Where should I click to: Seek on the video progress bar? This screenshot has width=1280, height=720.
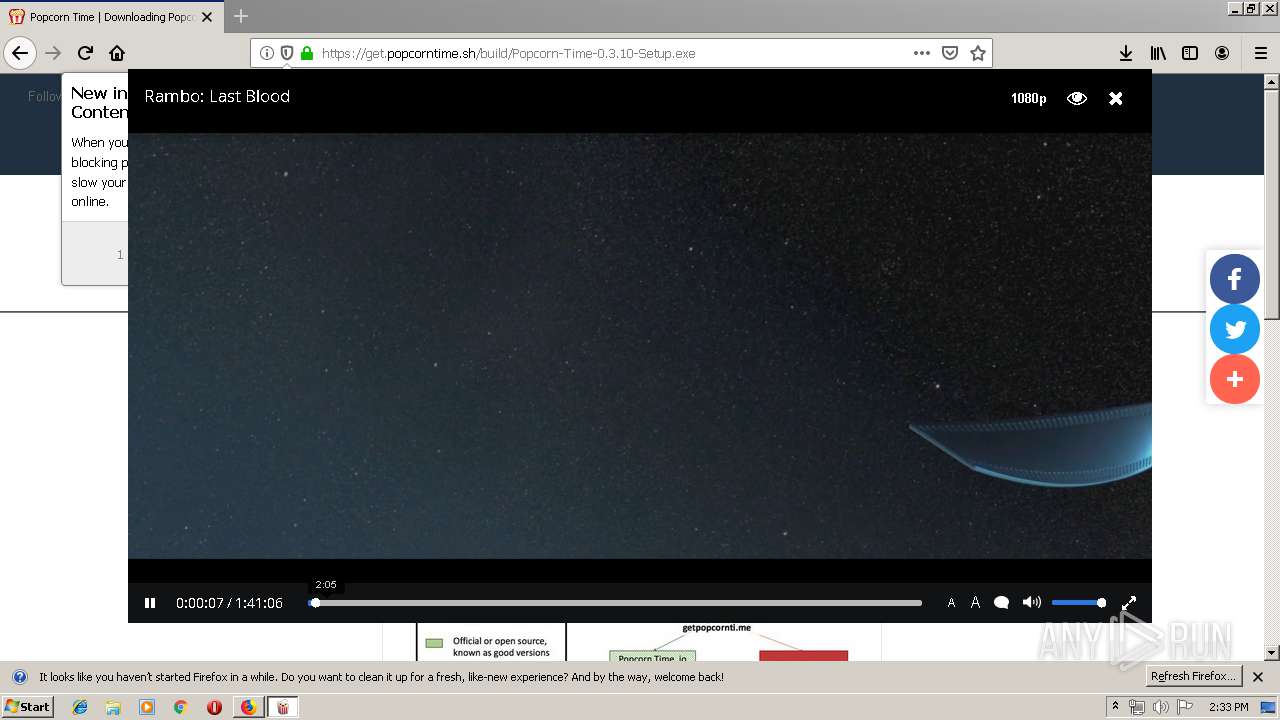(x=615, y=603)
